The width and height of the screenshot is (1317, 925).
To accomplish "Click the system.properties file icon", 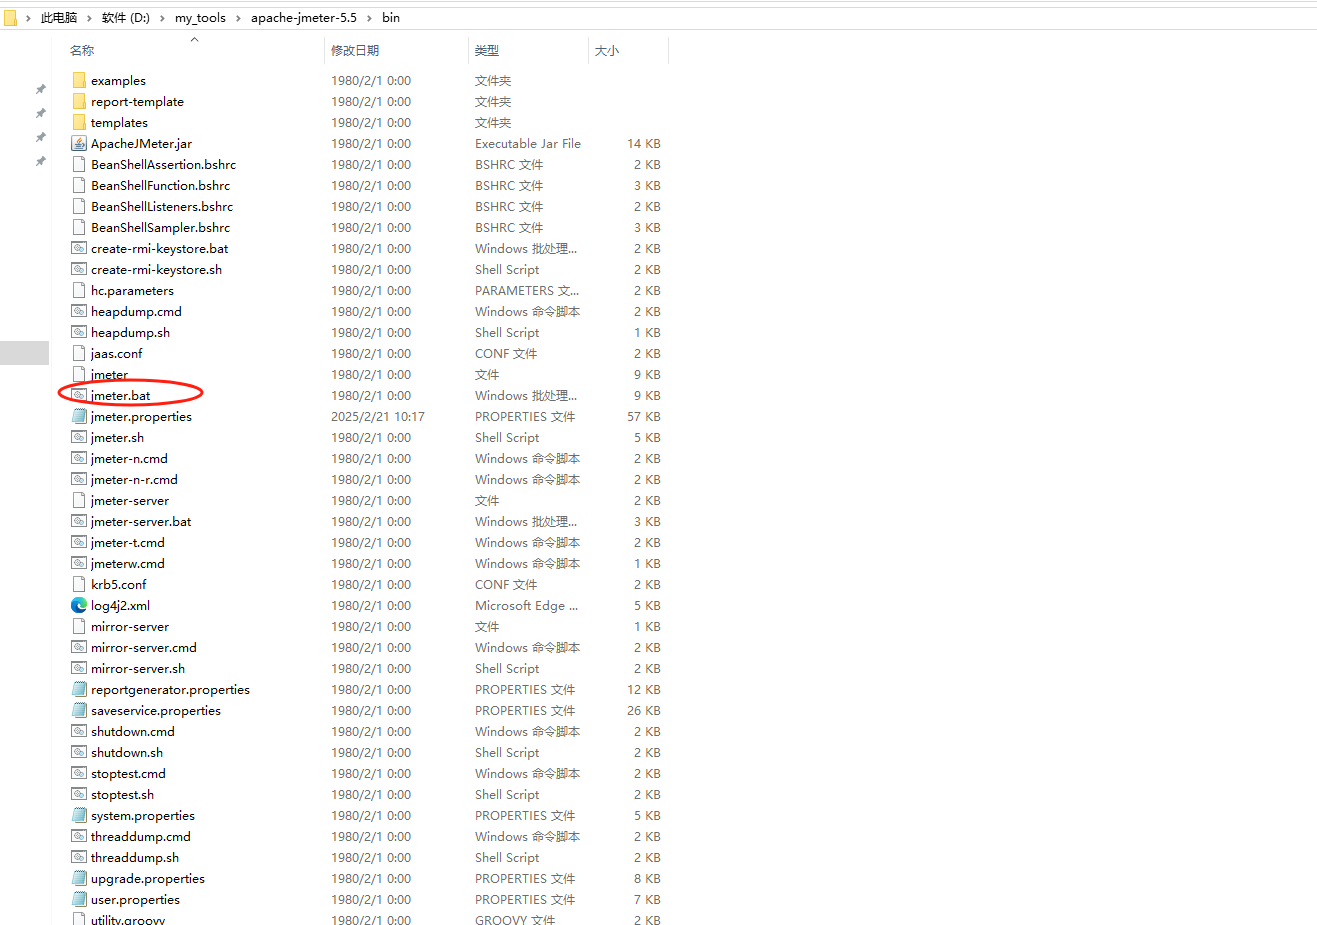I will [x=79, y=815].
